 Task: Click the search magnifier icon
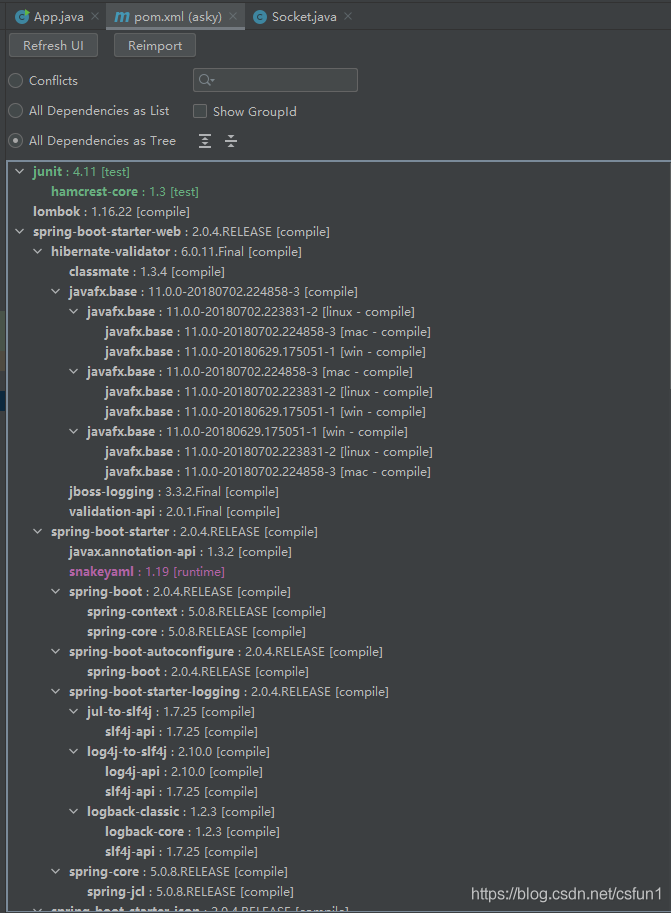pyautogui.click(x=206, y=80)
